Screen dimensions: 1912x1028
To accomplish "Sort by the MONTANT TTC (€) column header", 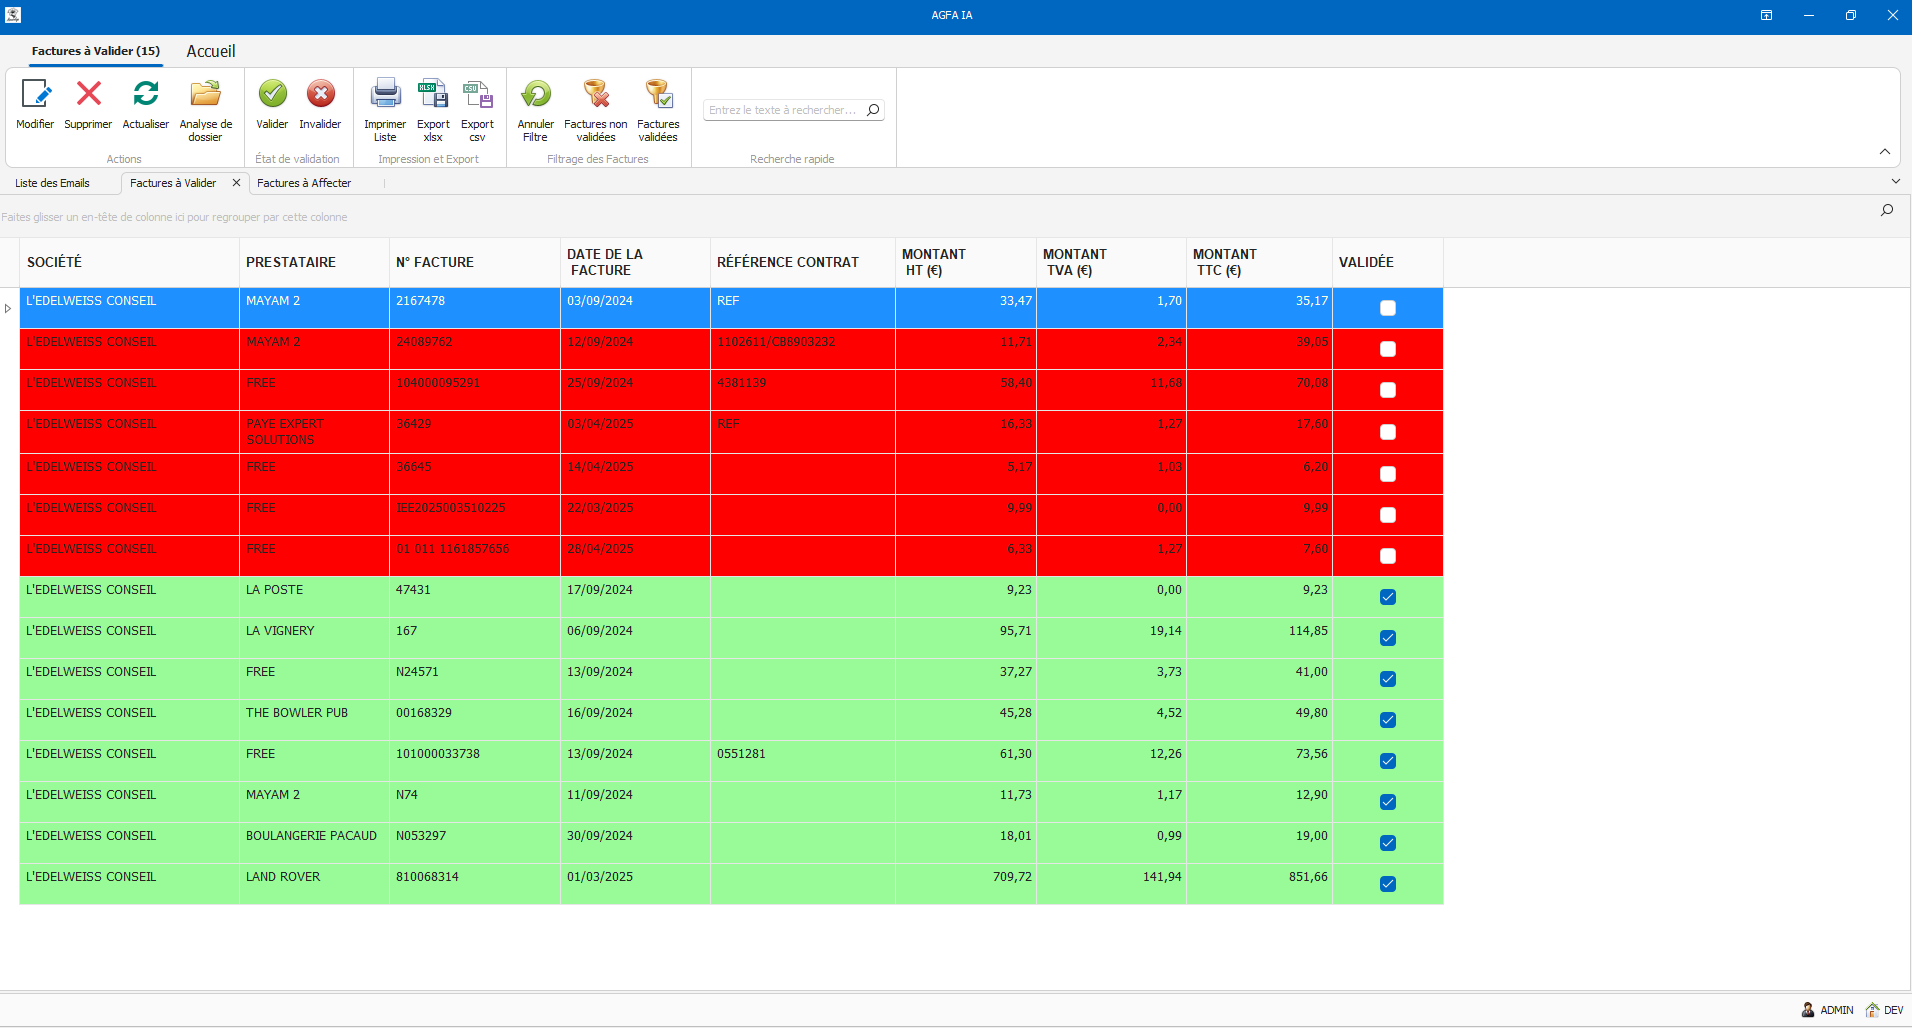I will pyautogui.click(x=1258, y=262).
